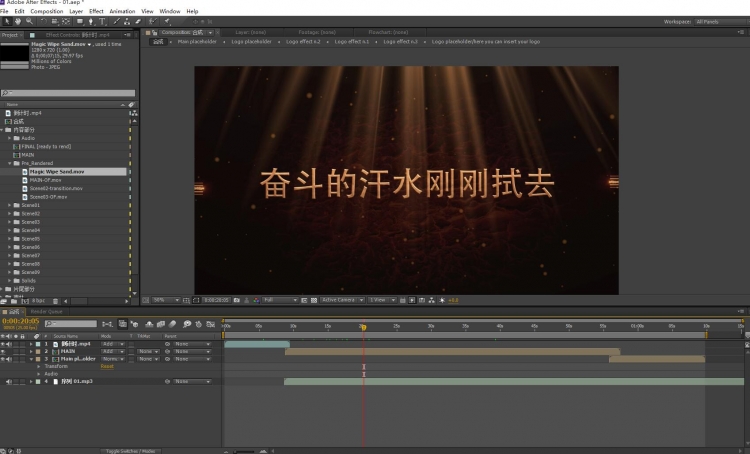750x454 pixels.
Task: Take a snapshot with camera icon
Action: [236, 300]
